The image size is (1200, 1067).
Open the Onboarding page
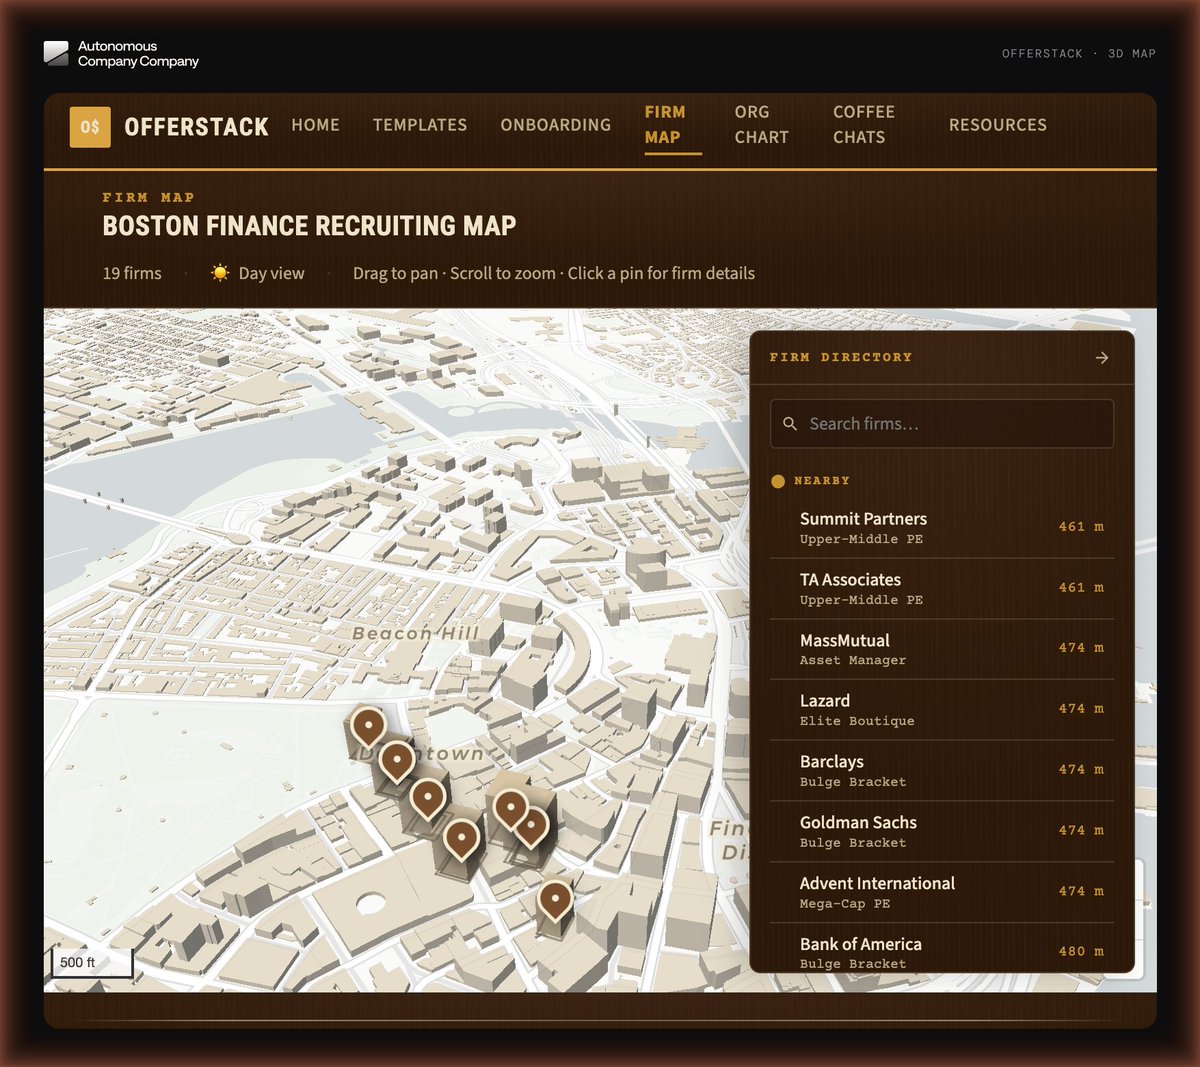point(556,125)
